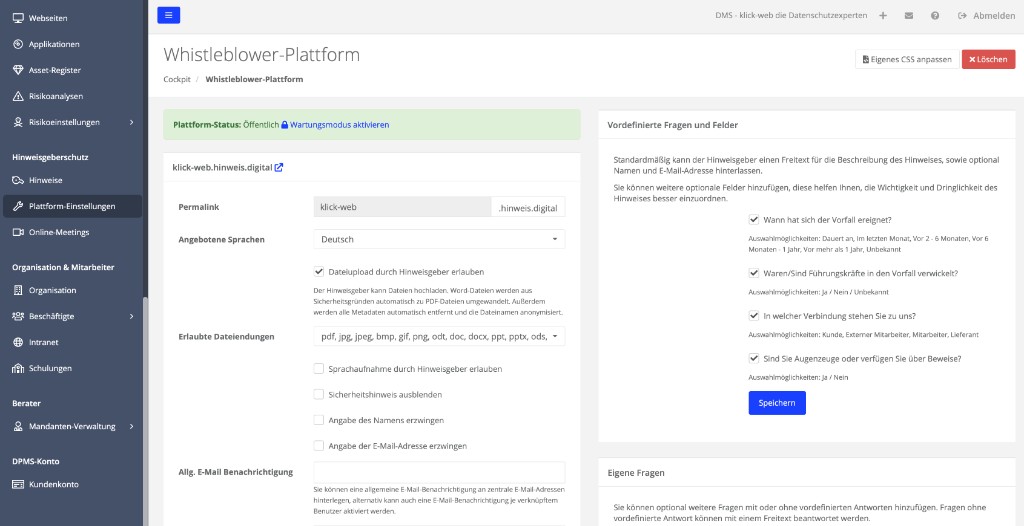
Task: Click Eigenes CSS anpassen button
Action: pyautogui.click(x=907, y=59)
